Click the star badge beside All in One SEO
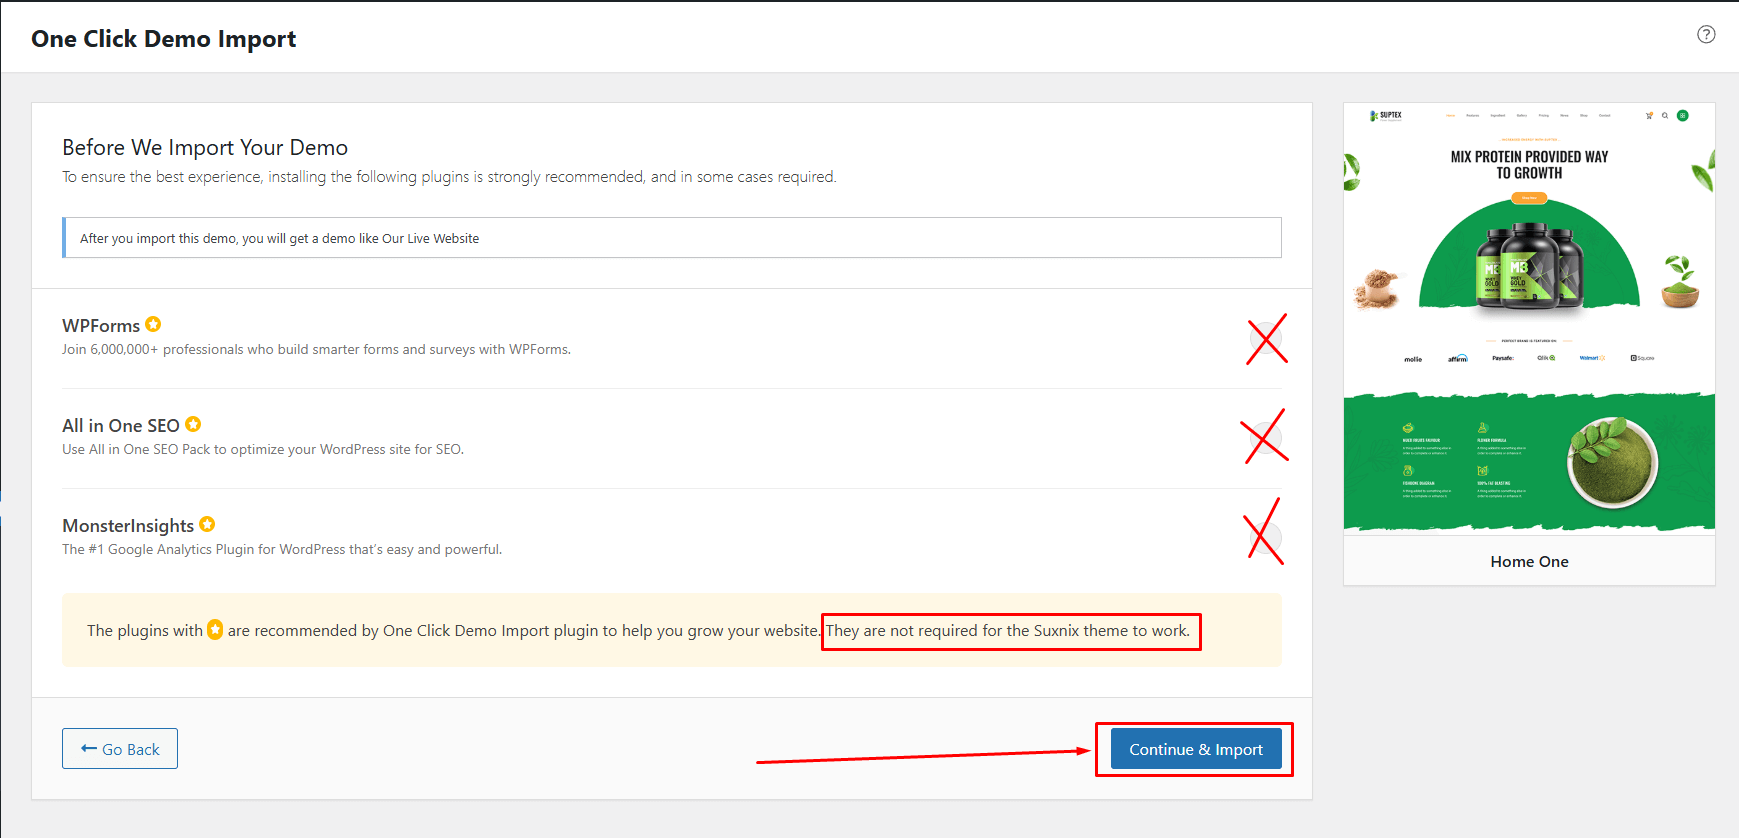Screen dimensions: 1739x838 [193, 424]
